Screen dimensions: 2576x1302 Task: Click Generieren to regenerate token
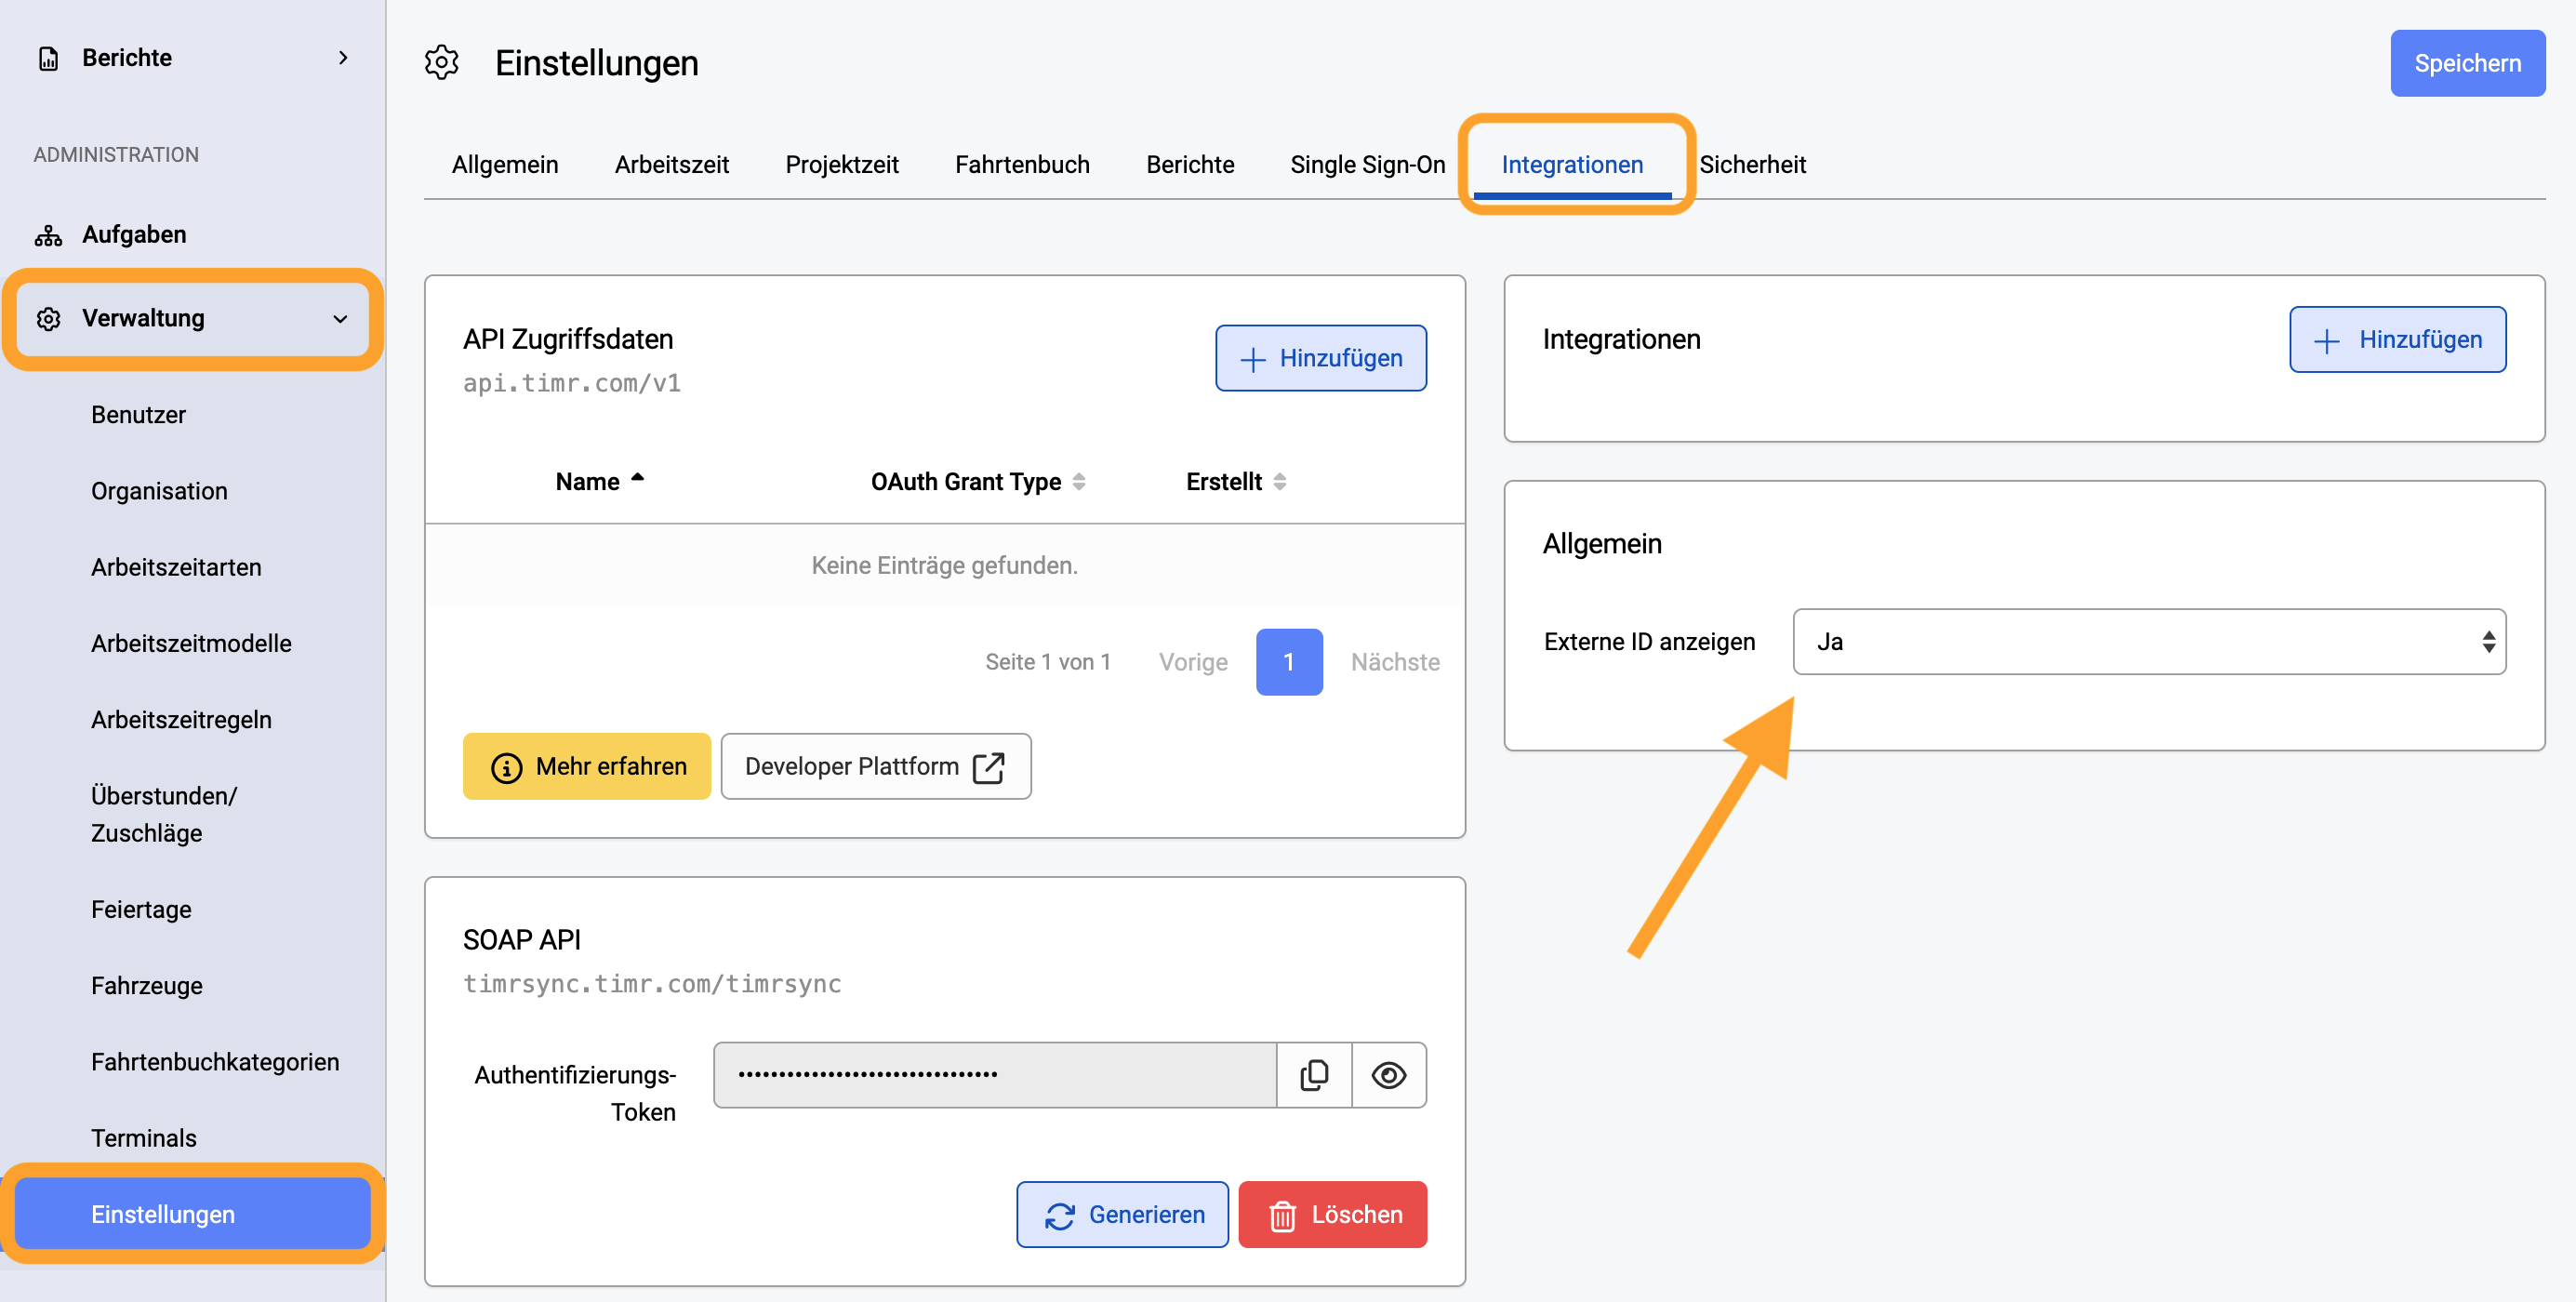[1122, 1214]
